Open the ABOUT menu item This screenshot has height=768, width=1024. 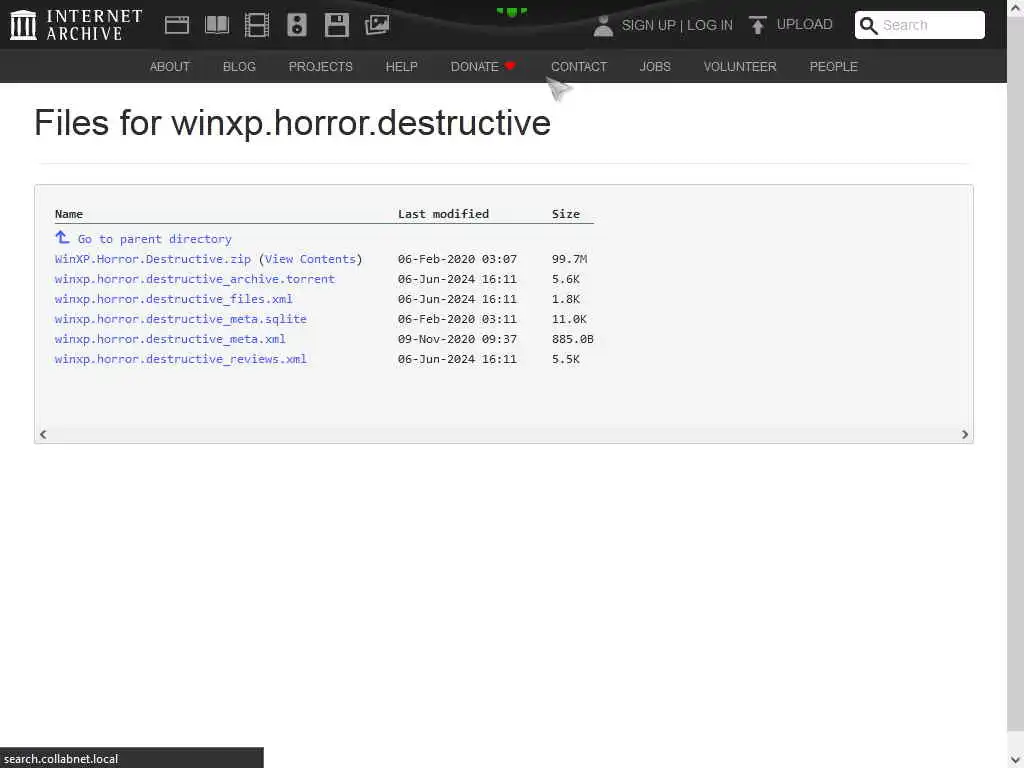pos(170,67)
